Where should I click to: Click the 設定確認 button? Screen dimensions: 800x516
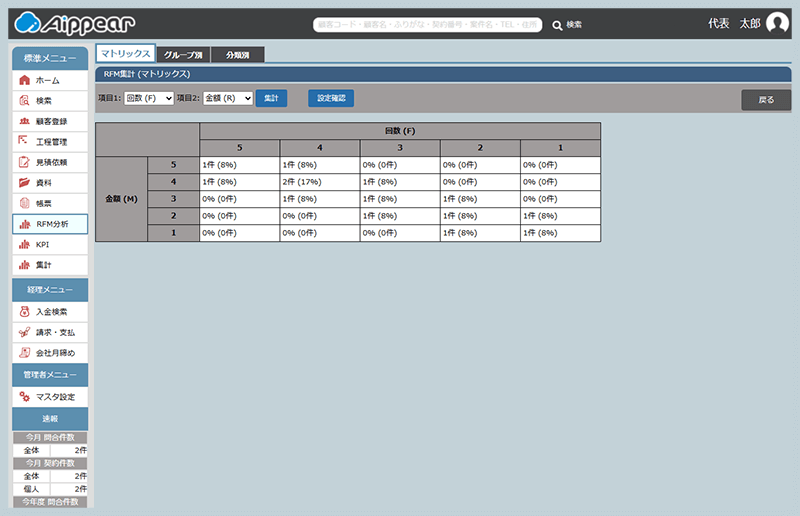click(330, 99)
